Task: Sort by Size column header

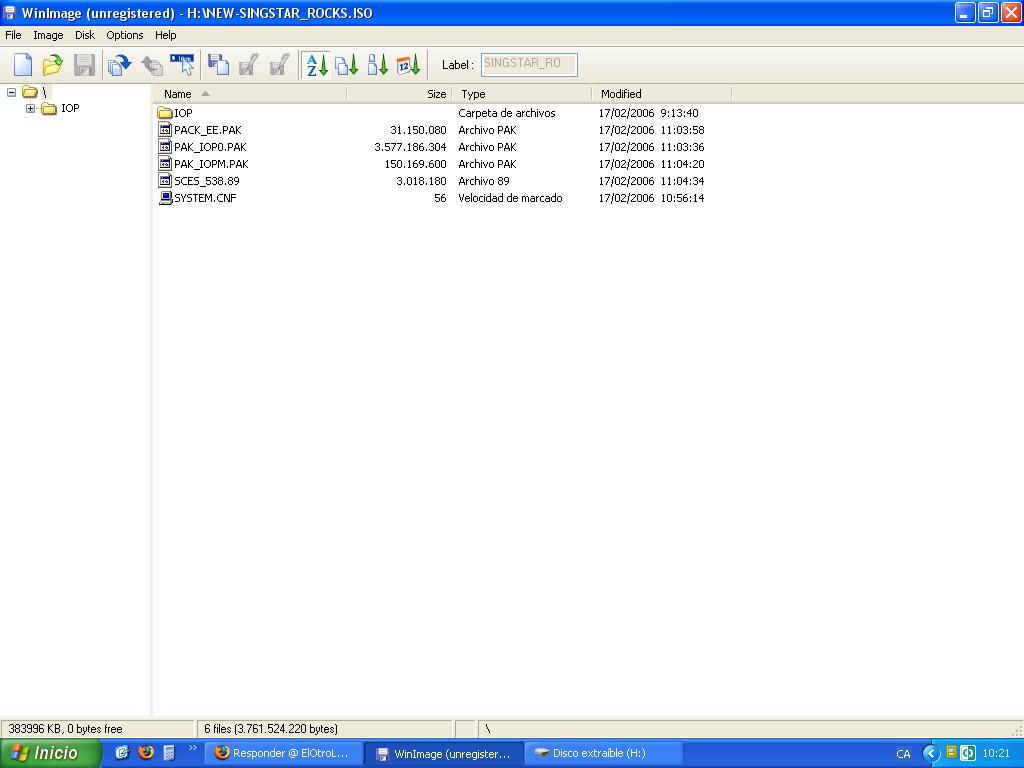Action: point(399,94)
